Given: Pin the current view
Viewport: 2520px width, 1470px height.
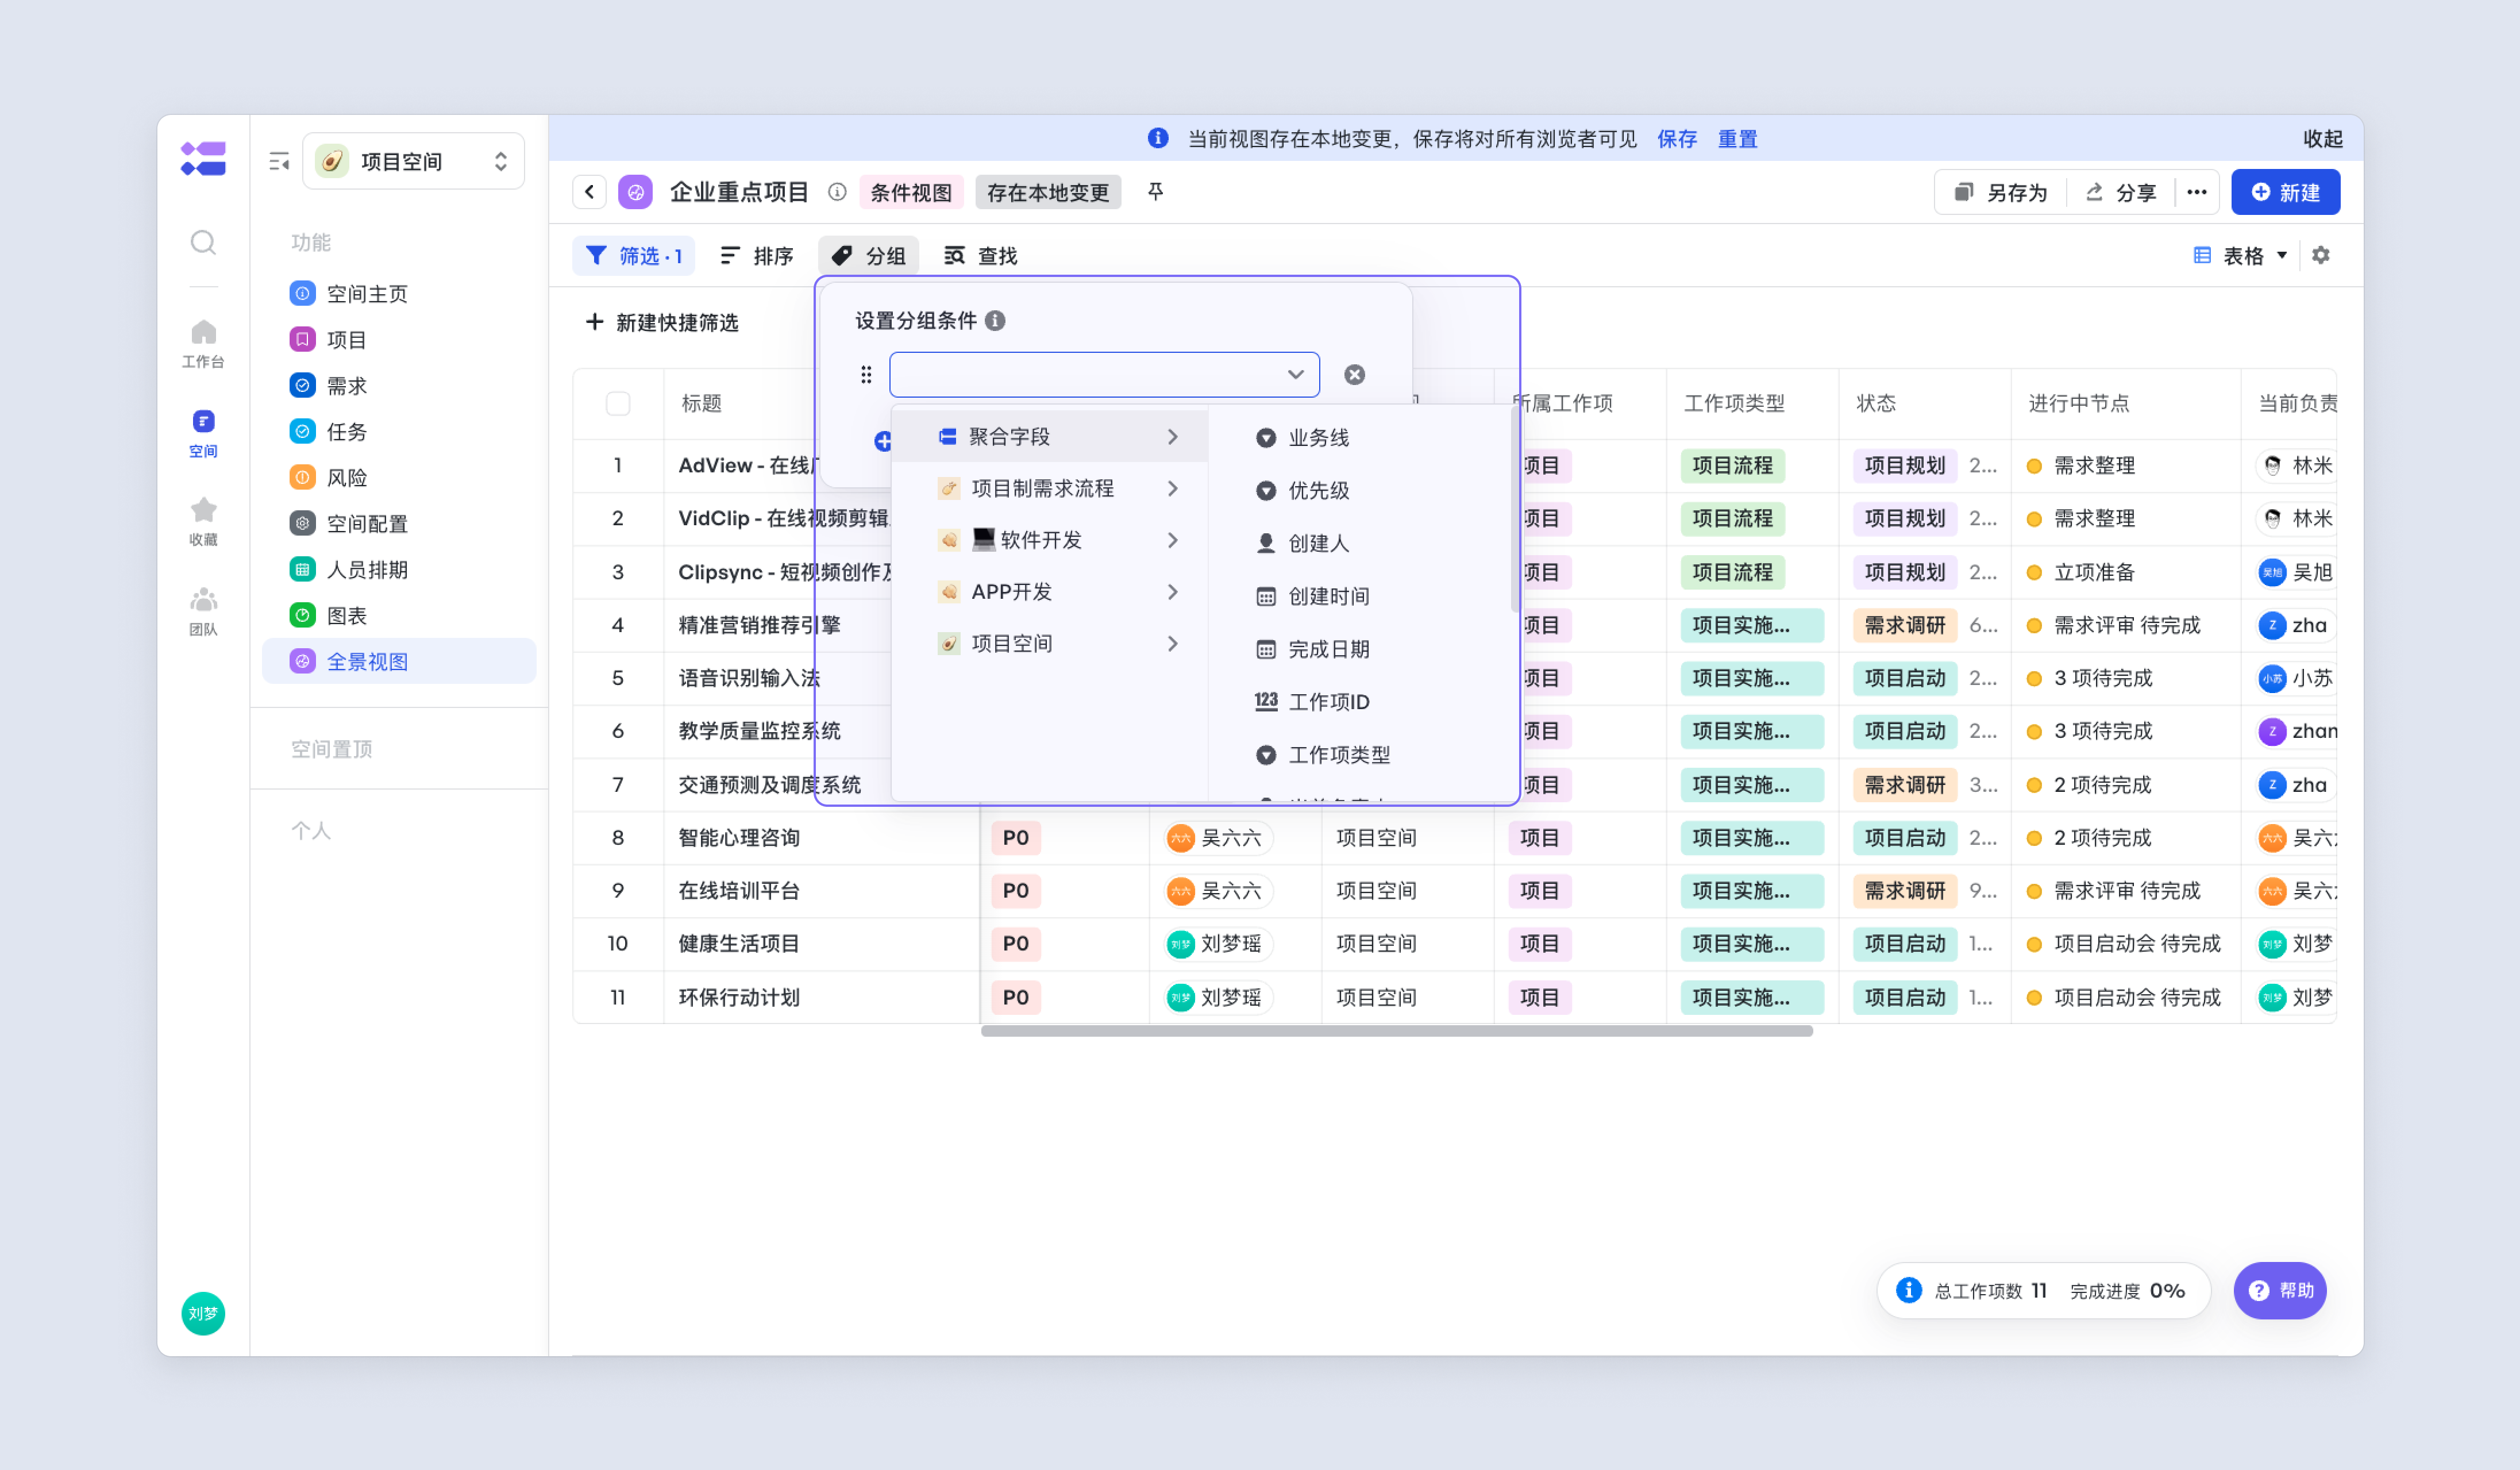Looking at the screenshot, I should (1155, 191).
